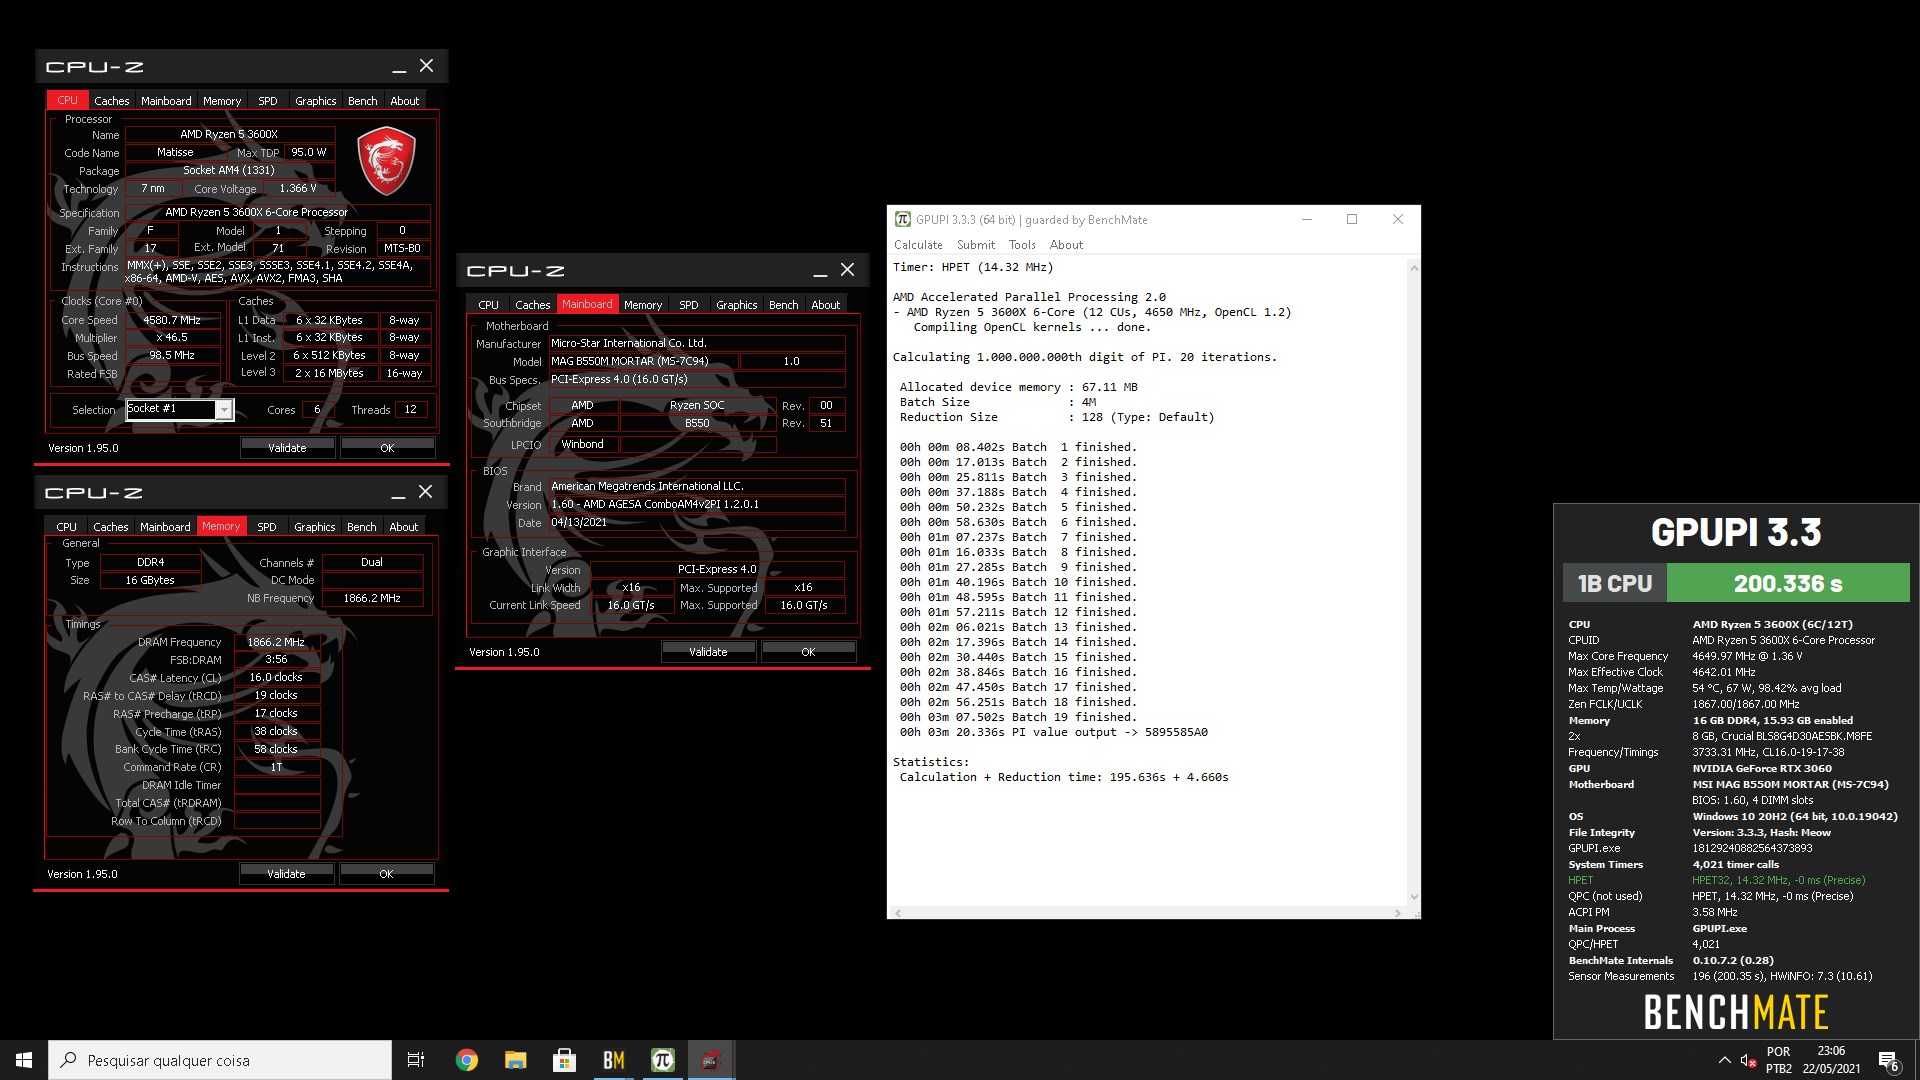Click the PI value output line

1053,732
